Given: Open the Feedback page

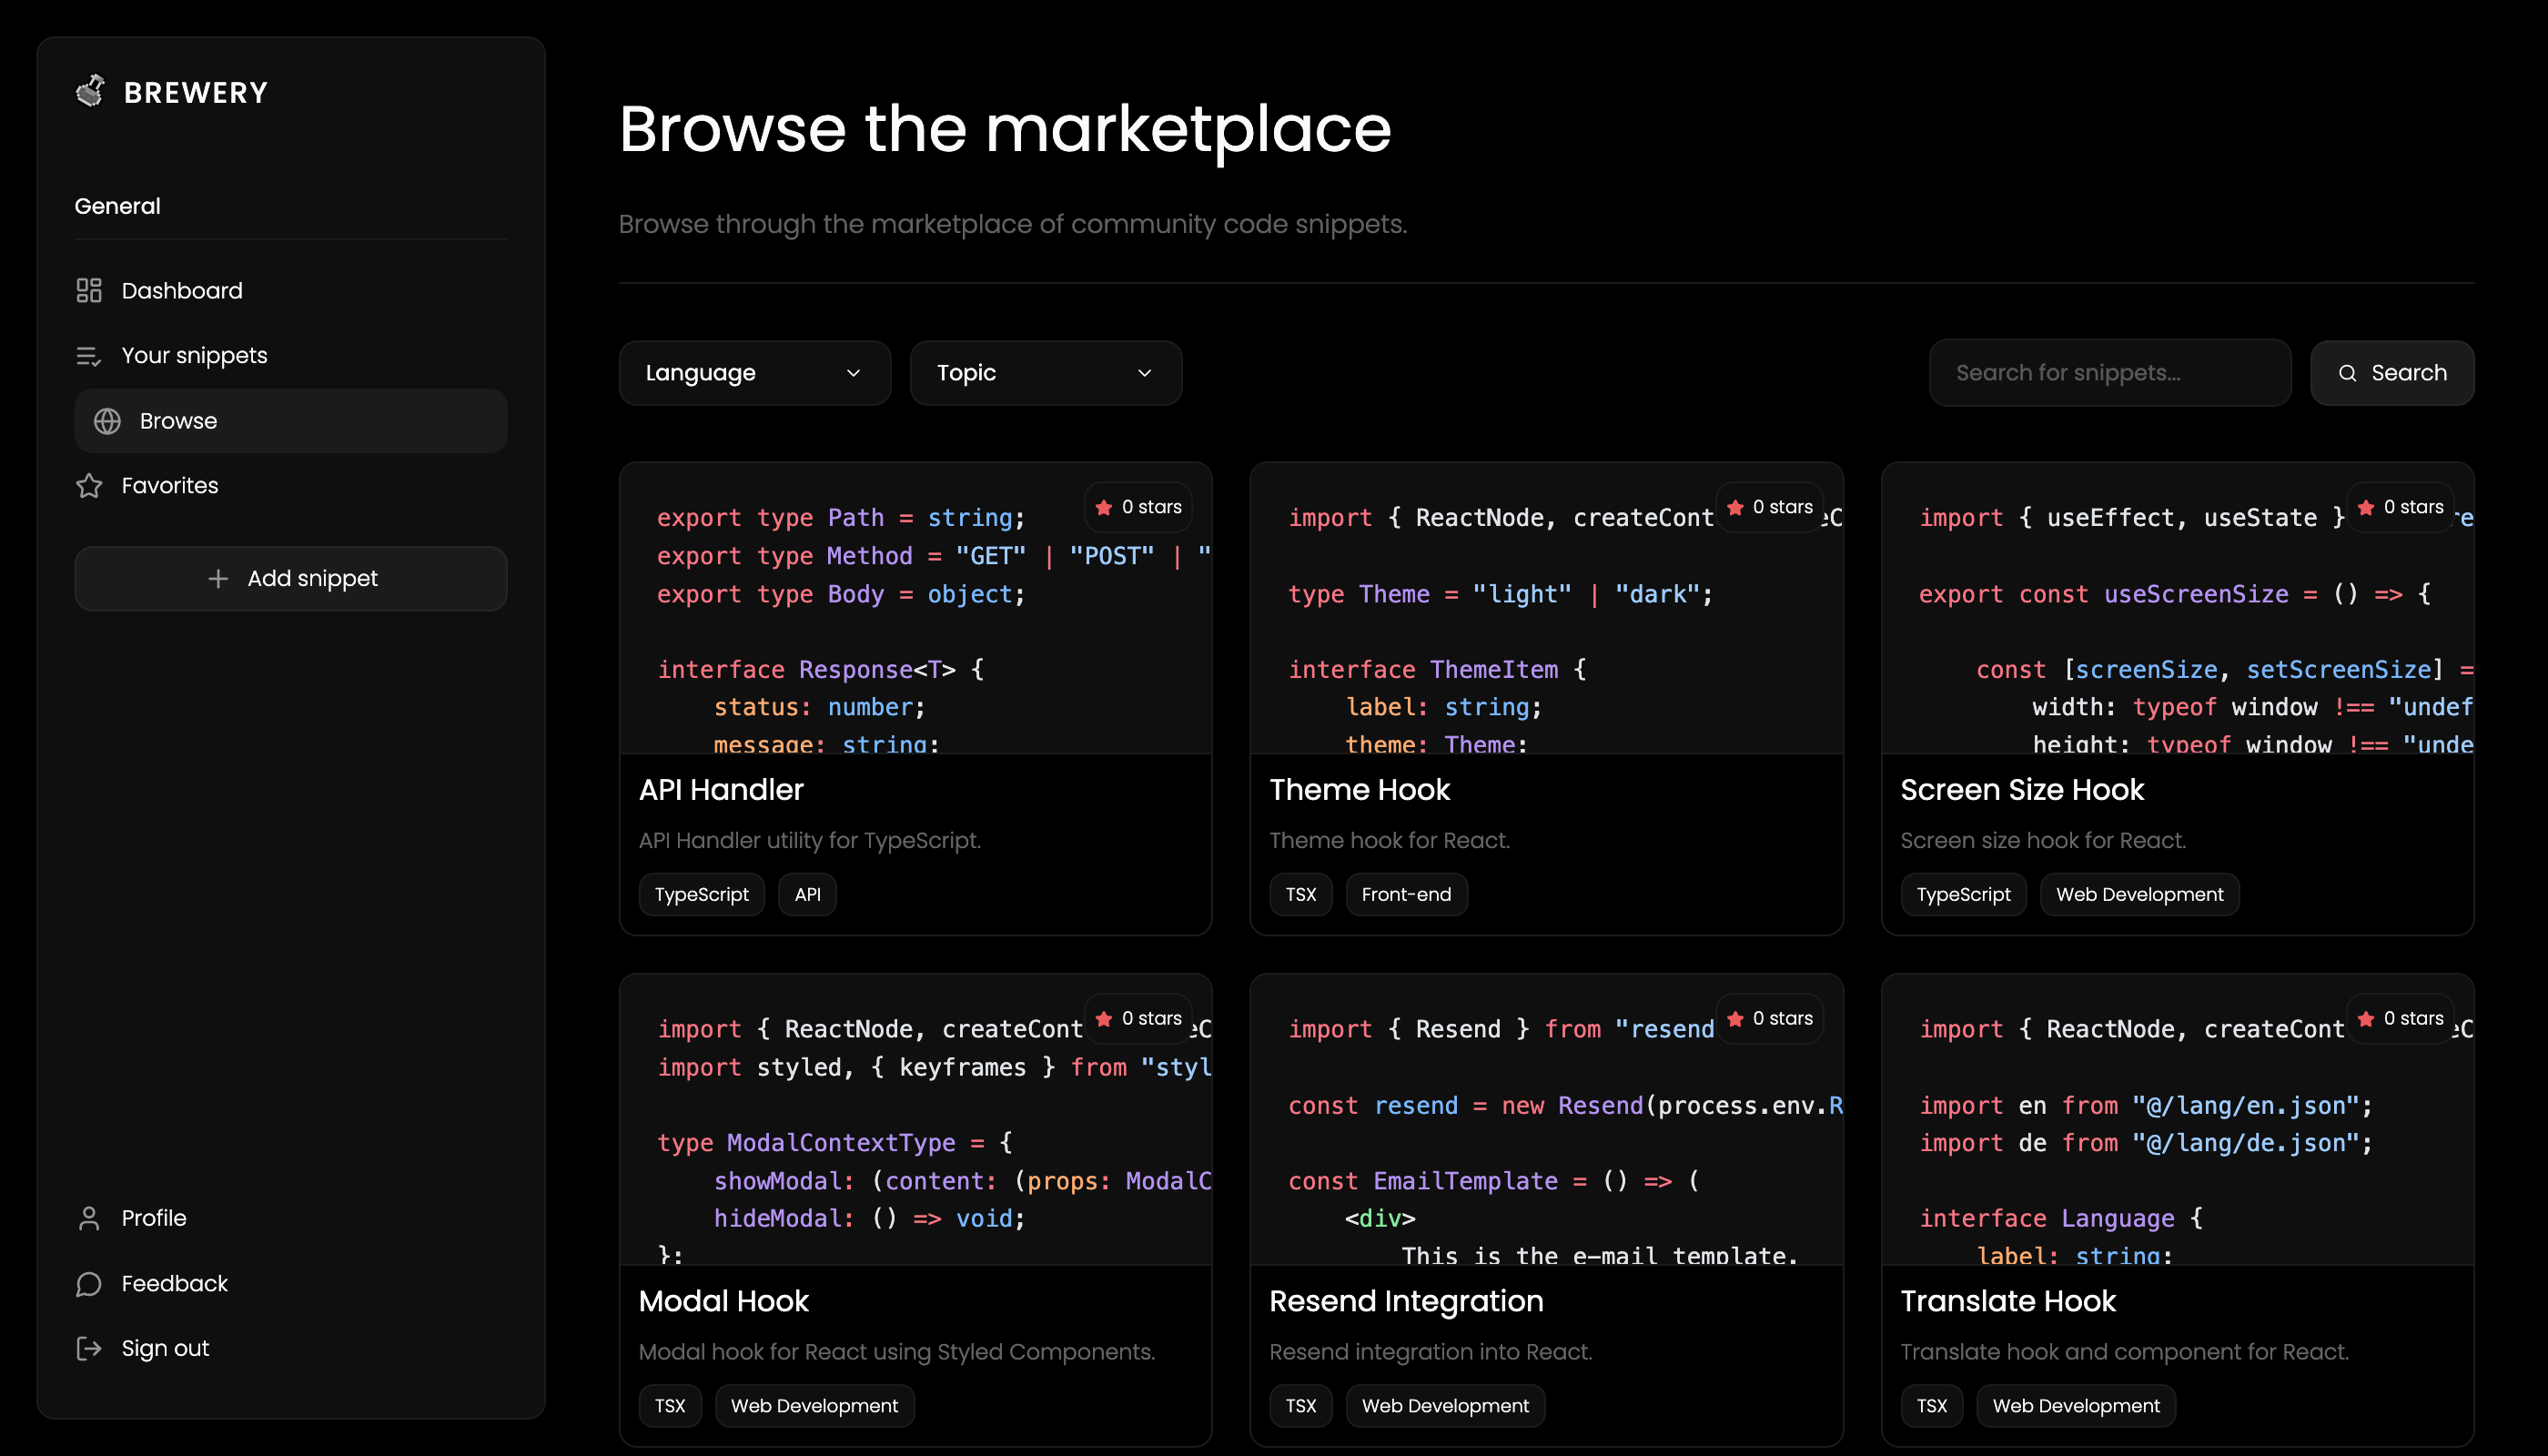Looking at the screenshot, I should coord(291,1283).
